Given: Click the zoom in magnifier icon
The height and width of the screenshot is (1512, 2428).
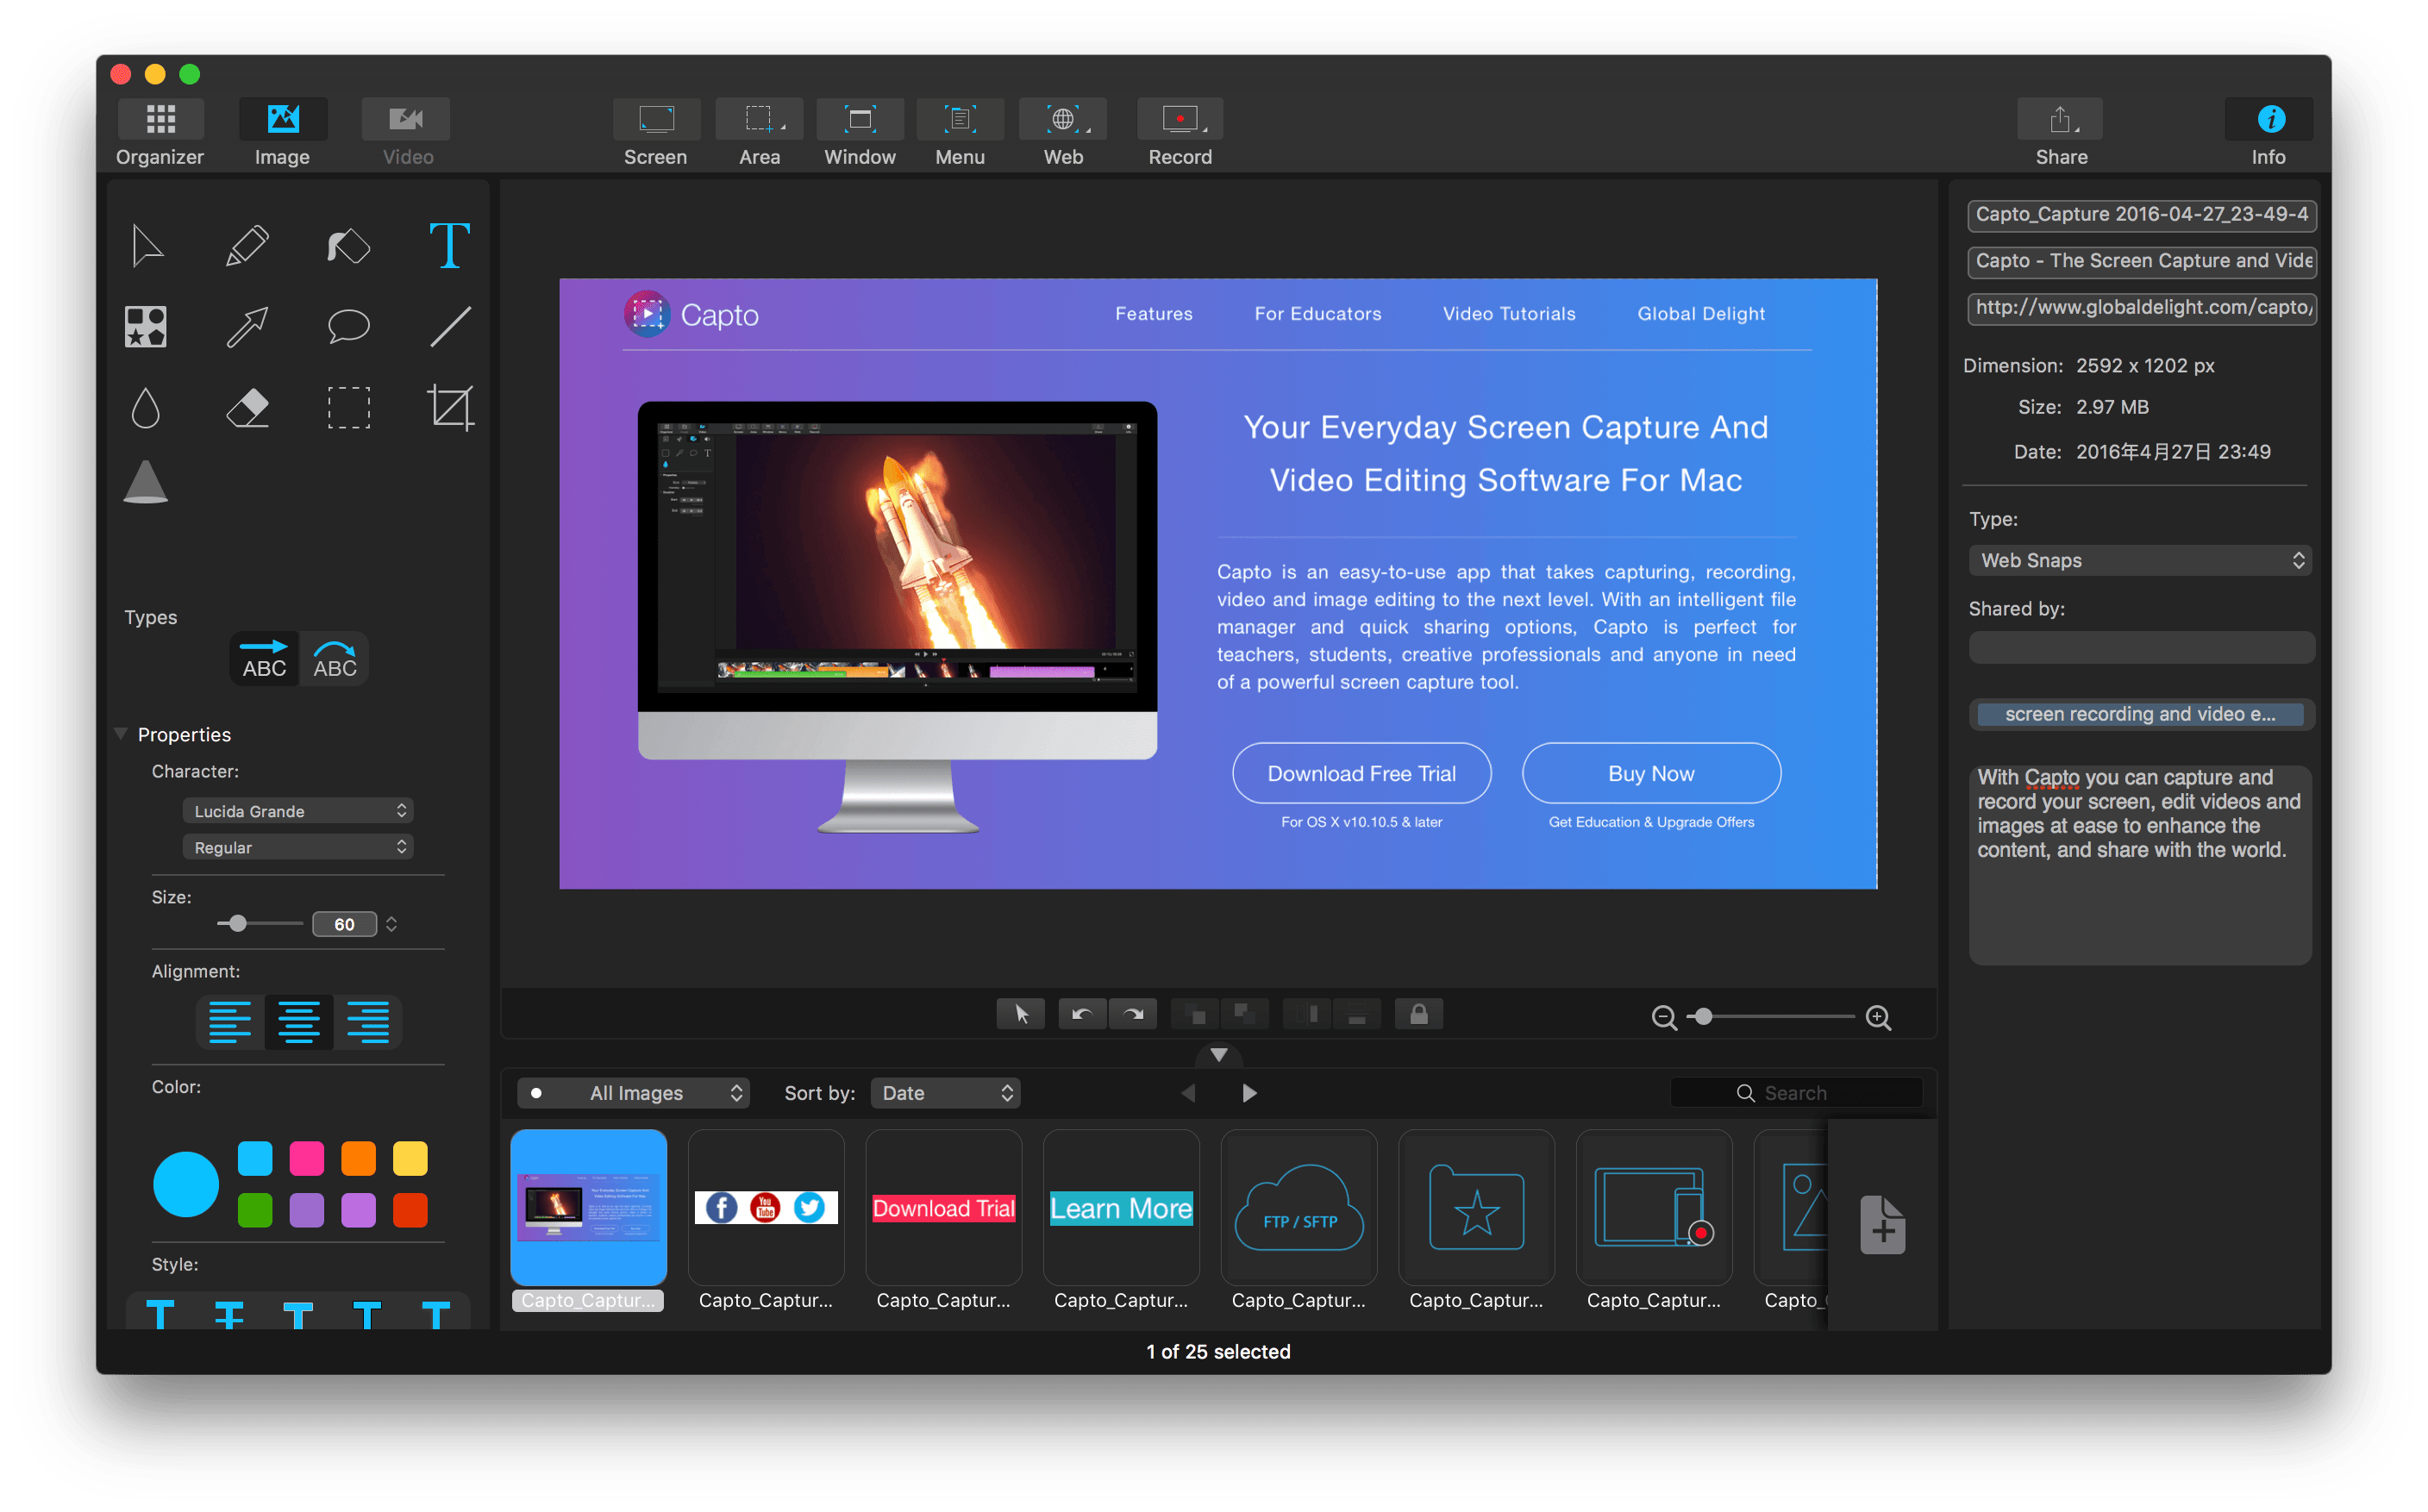Looking at the screenshot, I should (x=1878, y=1017).
